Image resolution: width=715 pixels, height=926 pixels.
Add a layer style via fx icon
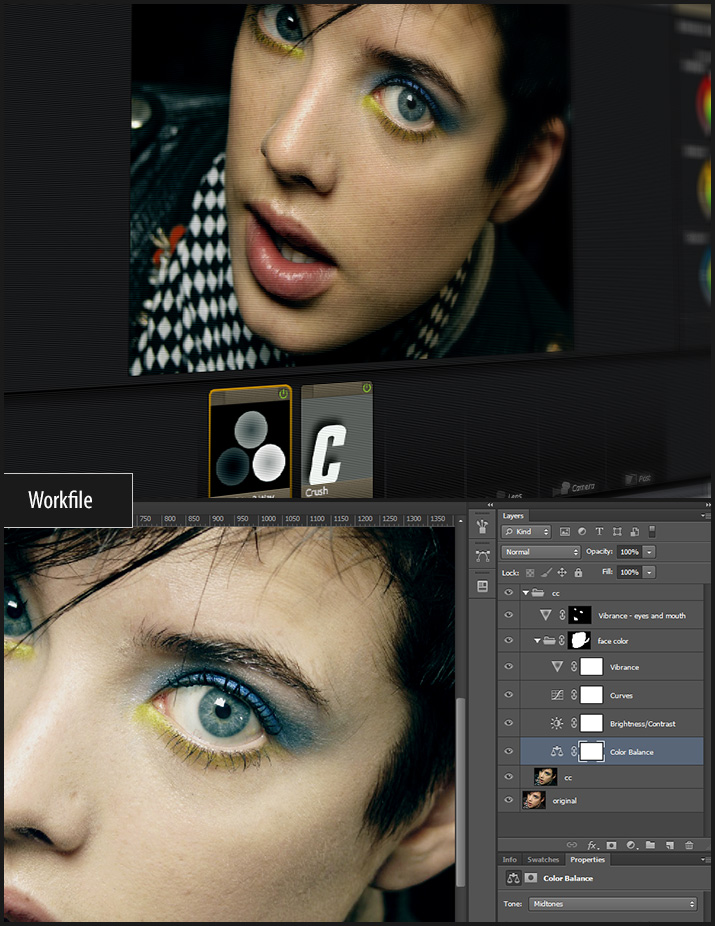pyautogui.click(x=592, y=845)
